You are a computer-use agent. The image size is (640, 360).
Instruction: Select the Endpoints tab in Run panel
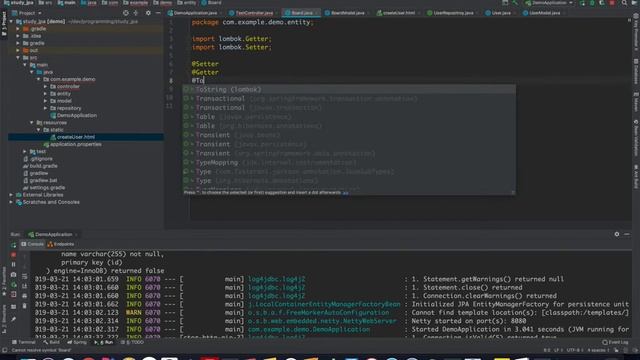(x=61, y=244)
